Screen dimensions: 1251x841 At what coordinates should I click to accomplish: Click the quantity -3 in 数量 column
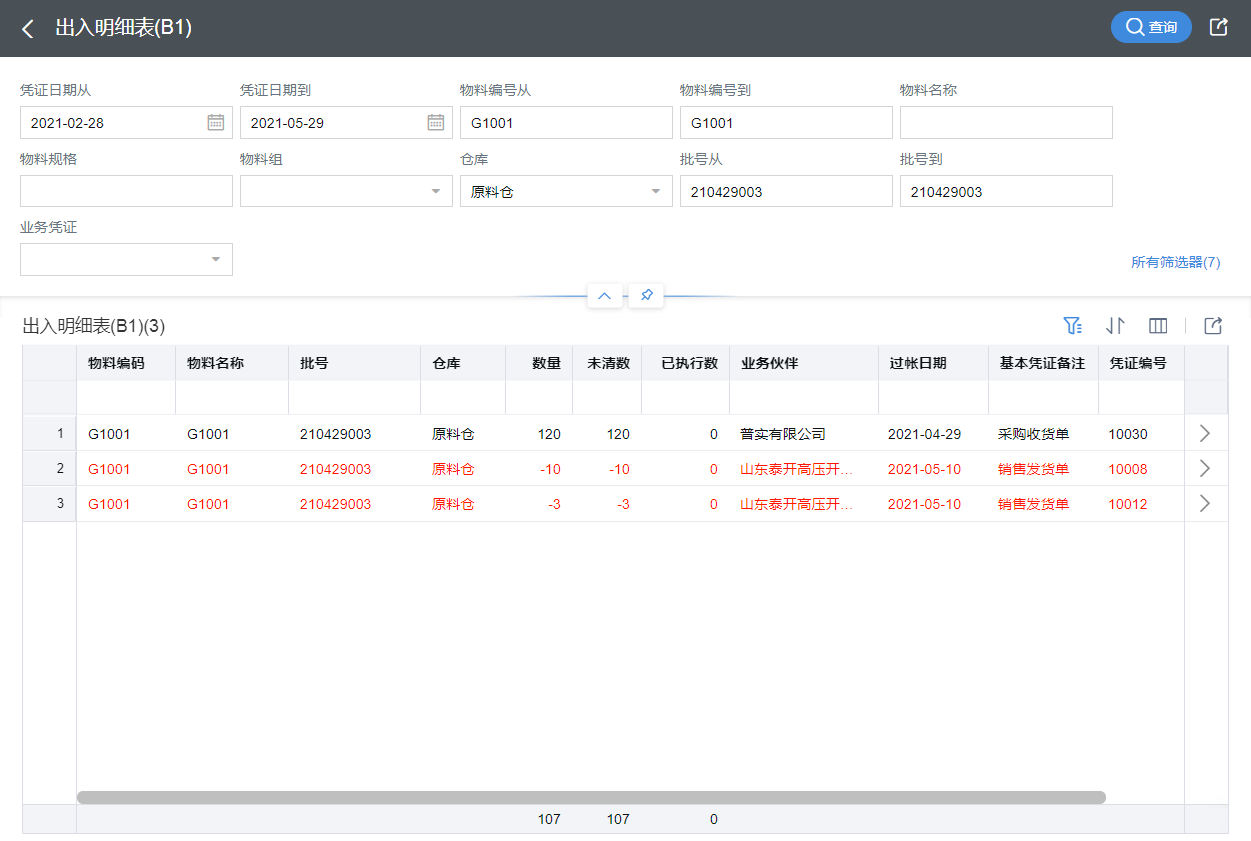[x=554, y=504]
